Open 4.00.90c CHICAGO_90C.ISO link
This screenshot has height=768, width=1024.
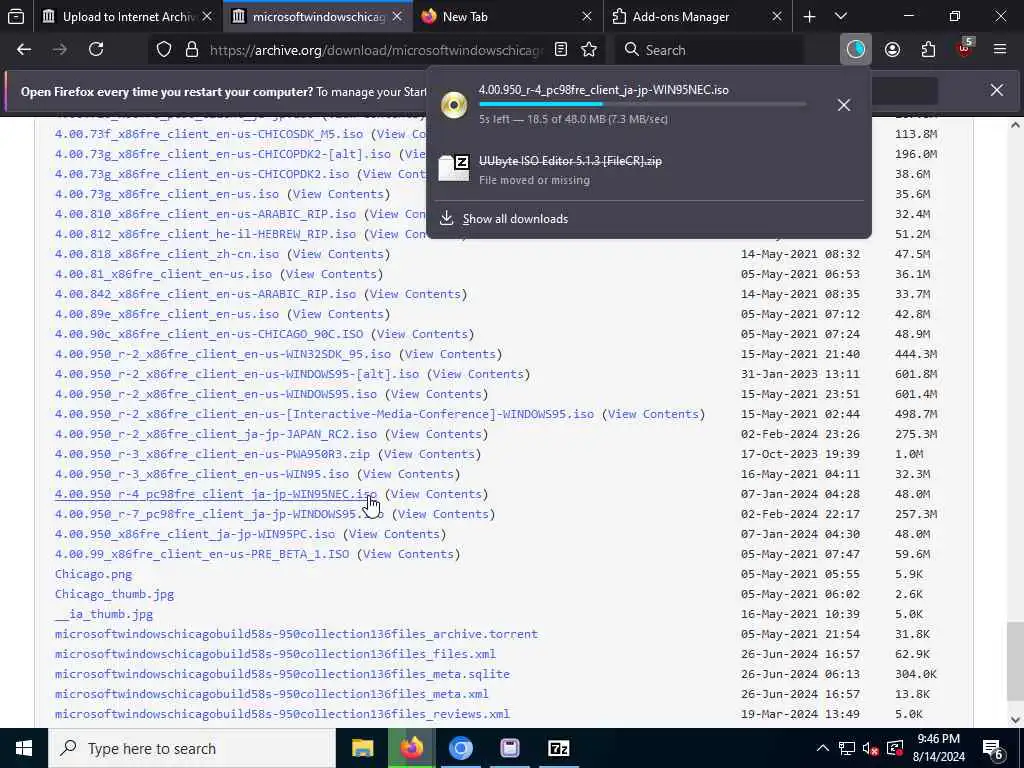pyautogui.click(x=208, y=334)
